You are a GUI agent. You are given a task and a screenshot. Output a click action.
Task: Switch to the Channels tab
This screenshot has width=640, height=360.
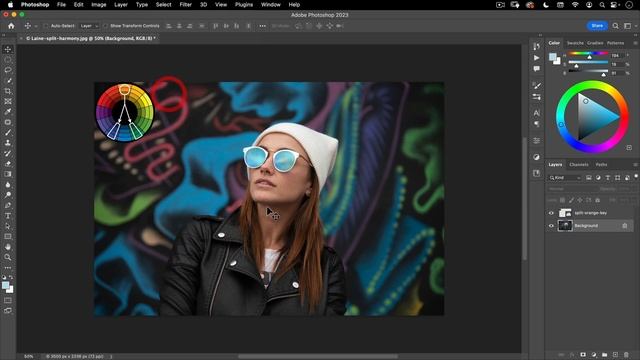point(579,164)
